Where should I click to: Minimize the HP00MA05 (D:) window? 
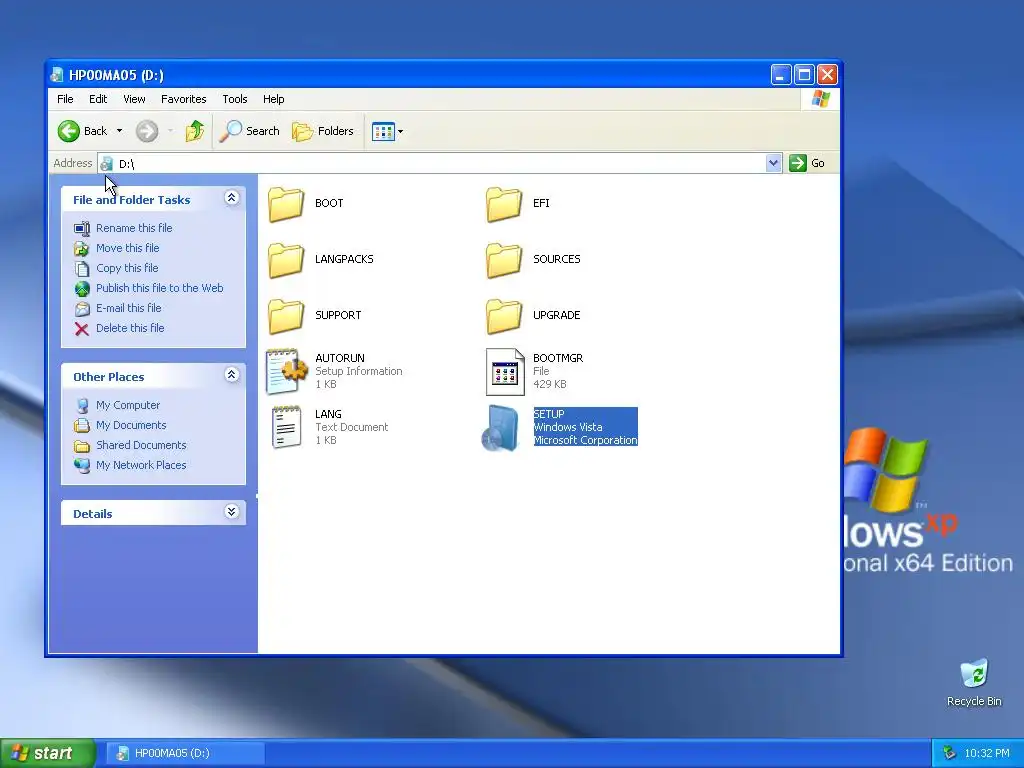[x=780, y=75]
